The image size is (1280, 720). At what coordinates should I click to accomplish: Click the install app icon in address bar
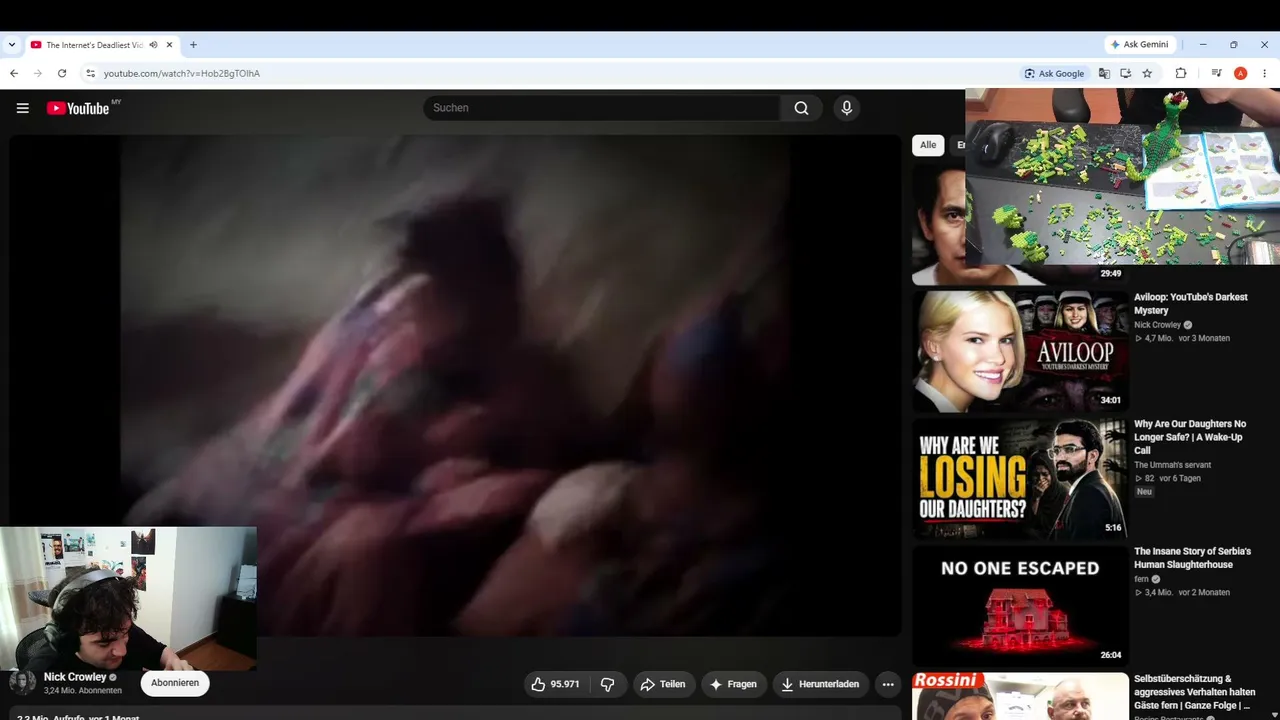[1125, 73]
